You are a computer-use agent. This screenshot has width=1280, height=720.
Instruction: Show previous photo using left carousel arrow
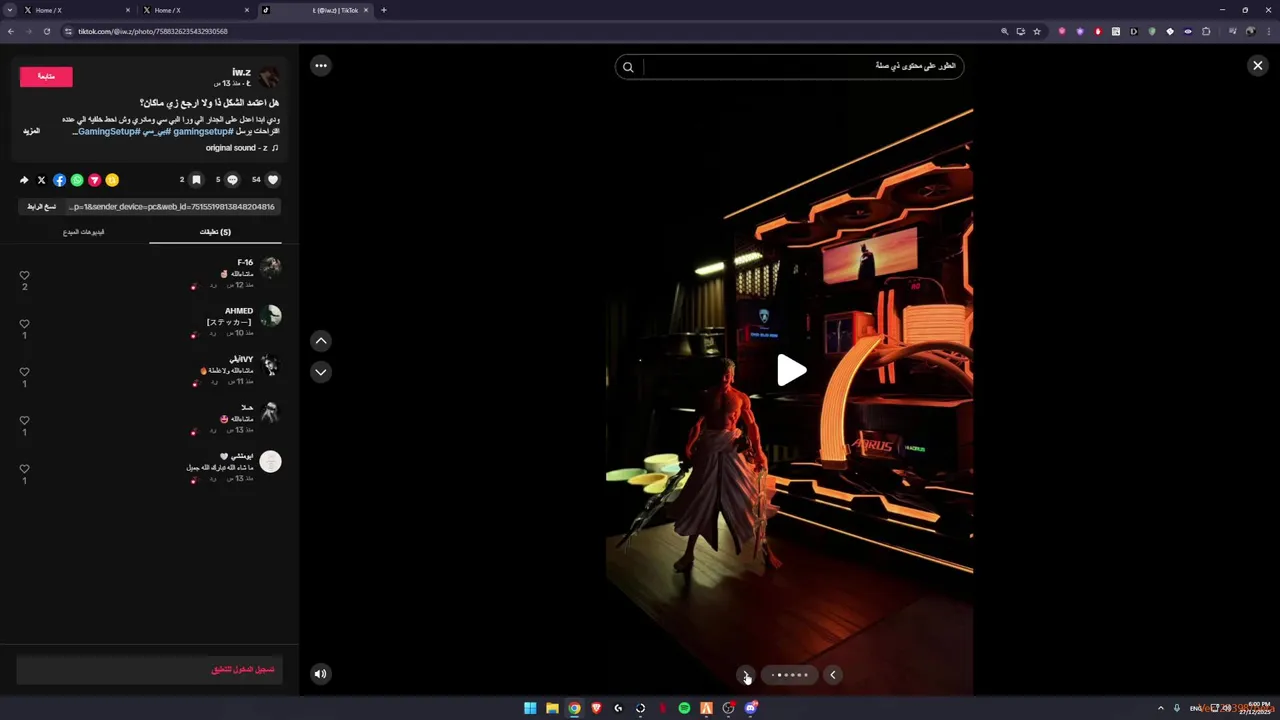[x=745, y=675]
